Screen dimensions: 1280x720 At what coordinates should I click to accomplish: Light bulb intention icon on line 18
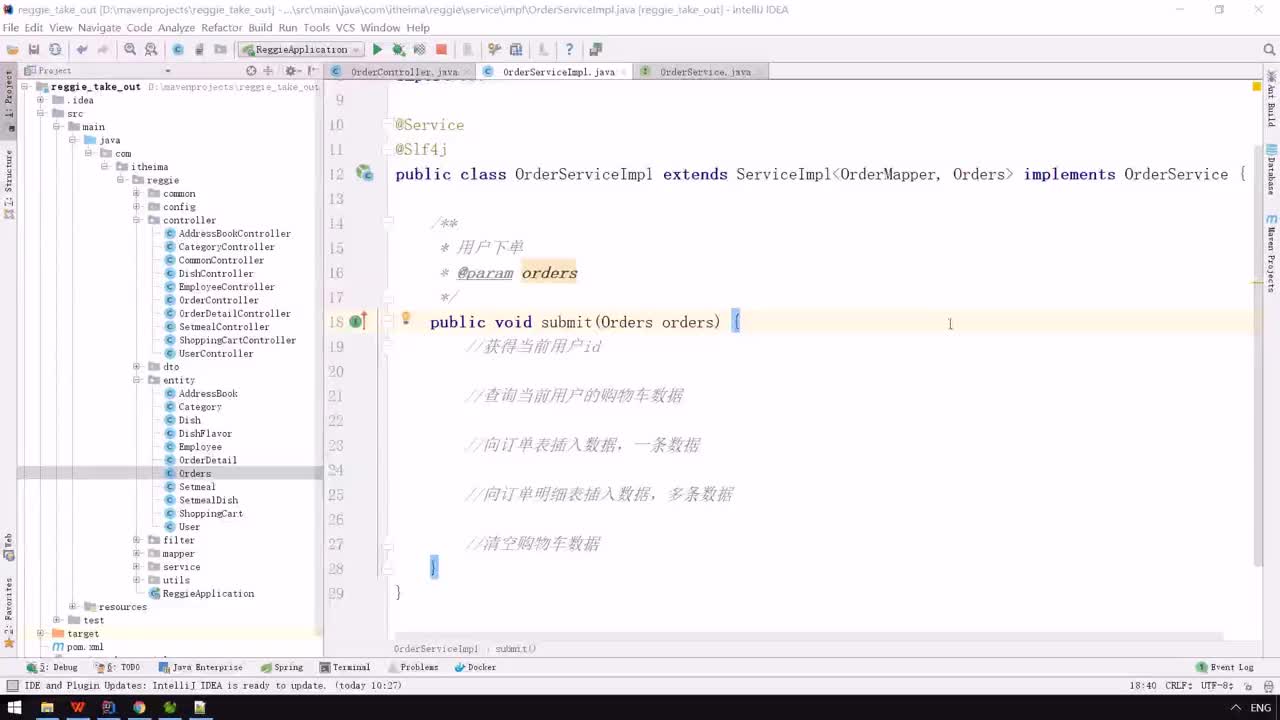[406, 319]
